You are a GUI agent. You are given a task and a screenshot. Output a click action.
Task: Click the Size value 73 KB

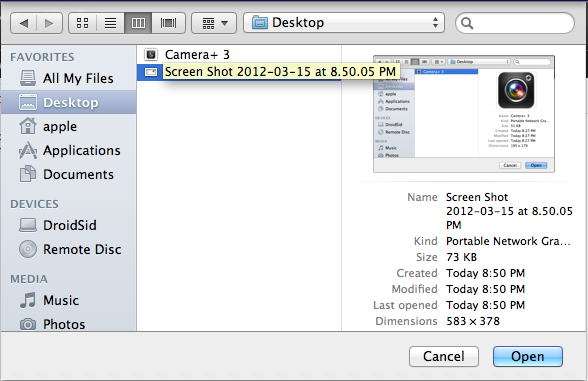(x=461, y=257)
